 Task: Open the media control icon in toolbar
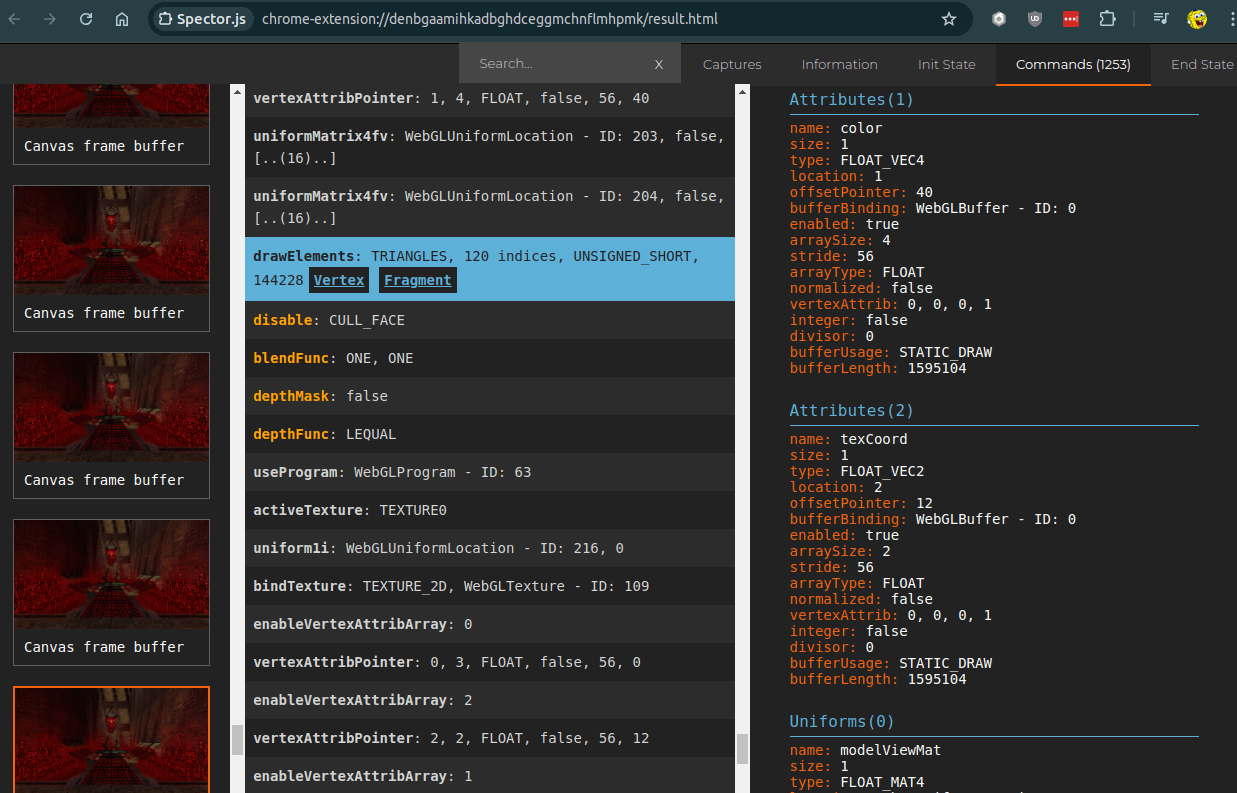(x=1160, y=19)
